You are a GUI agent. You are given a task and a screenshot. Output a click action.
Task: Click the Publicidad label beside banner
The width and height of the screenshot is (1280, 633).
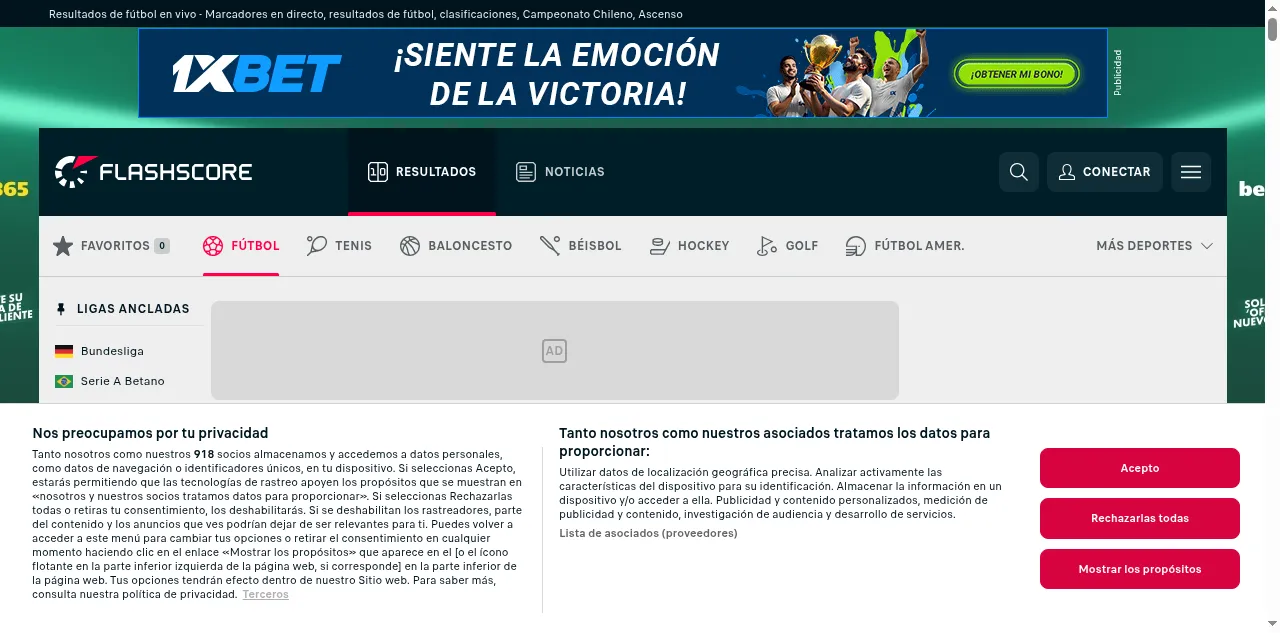pyautogui.click(x=1118, y=73)
